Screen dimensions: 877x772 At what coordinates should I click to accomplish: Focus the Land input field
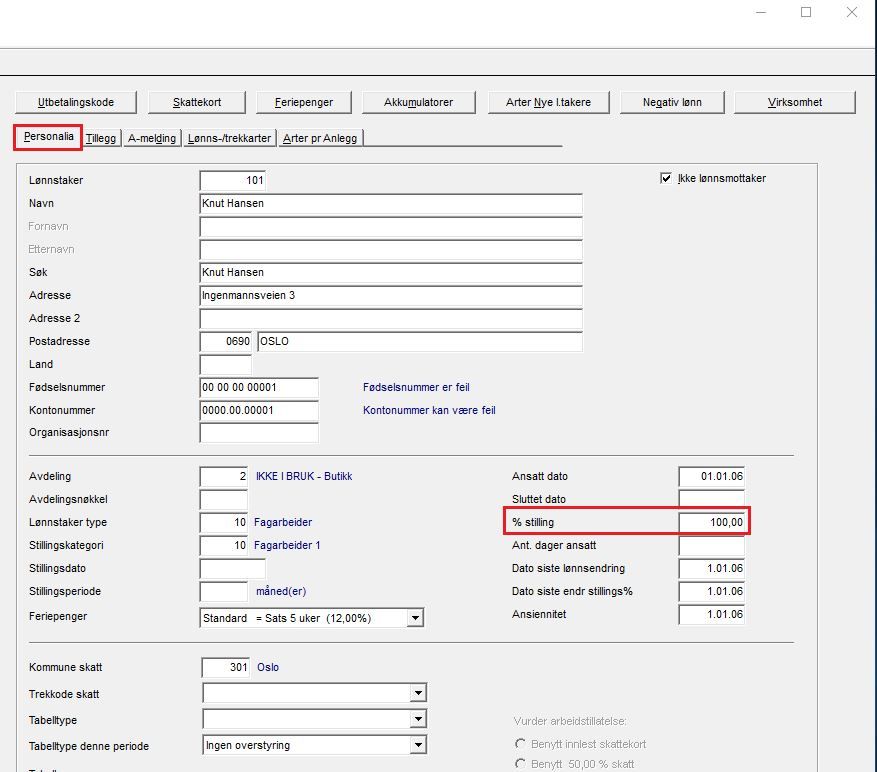[225, 364]
